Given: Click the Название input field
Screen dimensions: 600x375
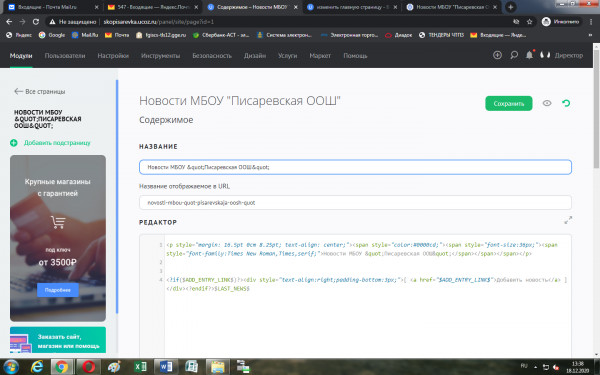Looking at the screenshot, I should pyautogui.click(x=355, y=167).
